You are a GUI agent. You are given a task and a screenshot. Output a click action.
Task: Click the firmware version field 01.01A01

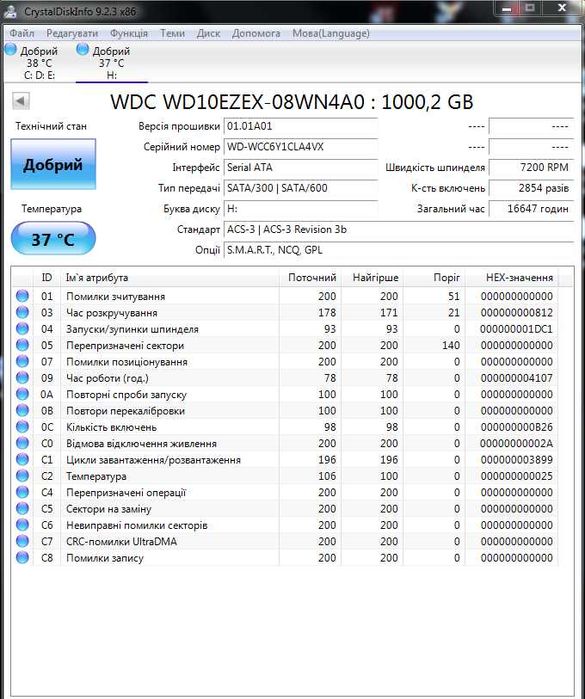tap(301, 126)
